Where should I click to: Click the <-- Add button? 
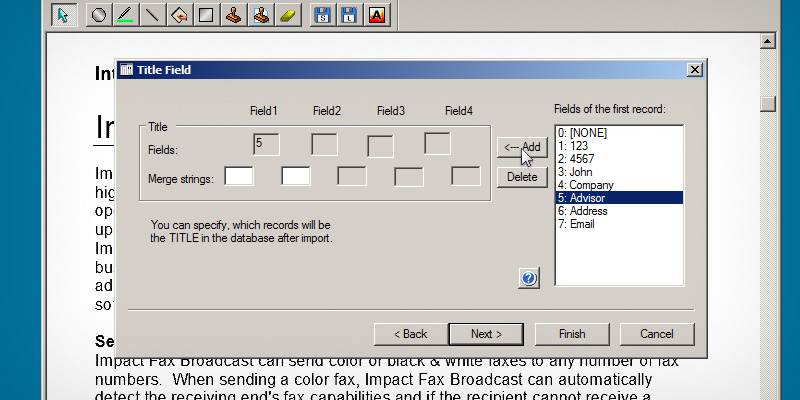coord(522,147)
